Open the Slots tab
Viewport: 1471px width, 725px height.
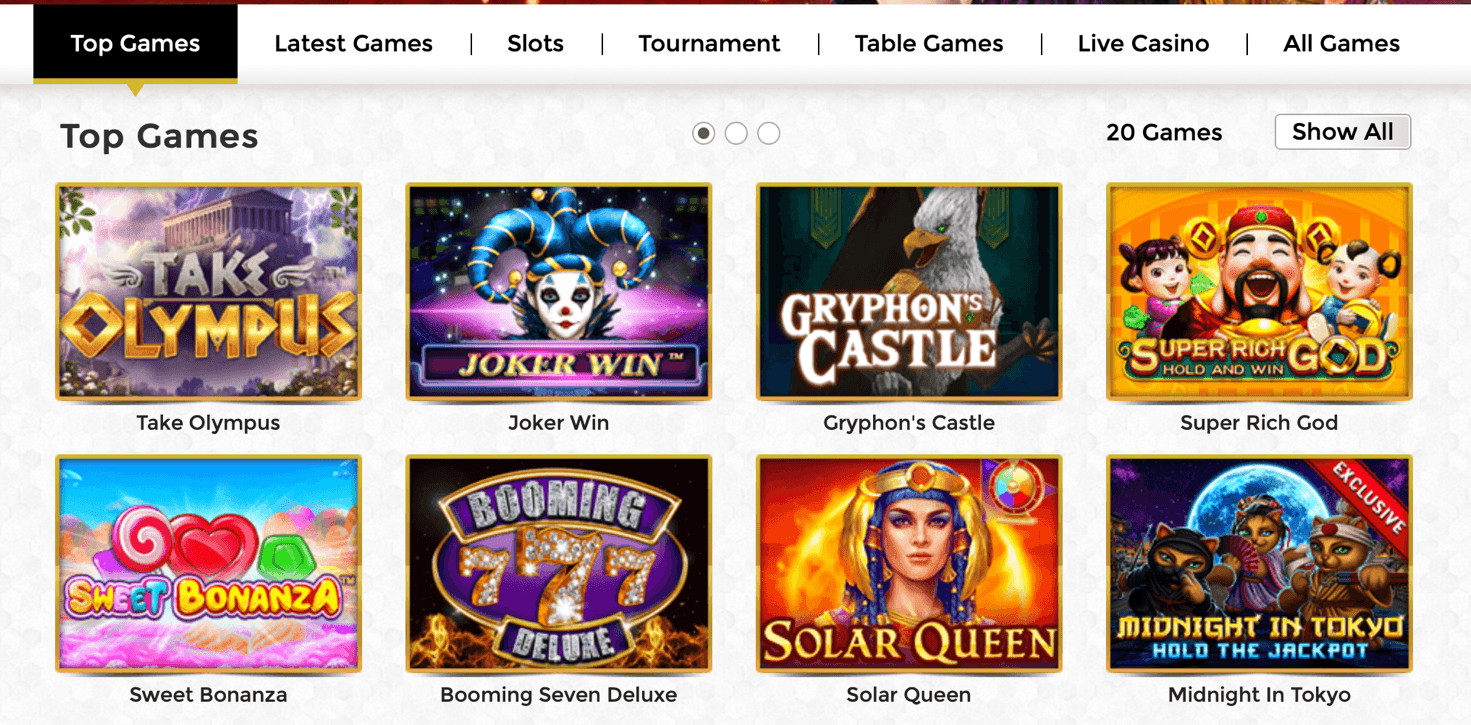[535, 44]
